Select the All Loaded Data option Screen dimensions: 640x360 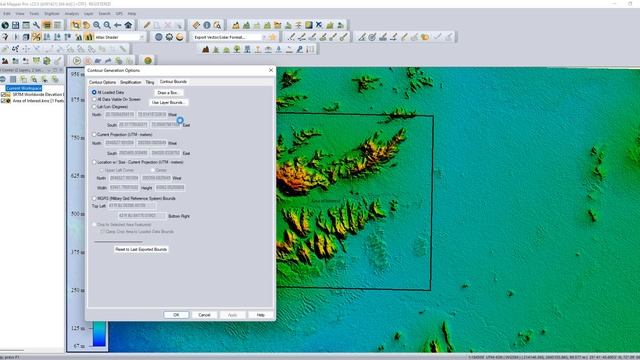point(108,93)
